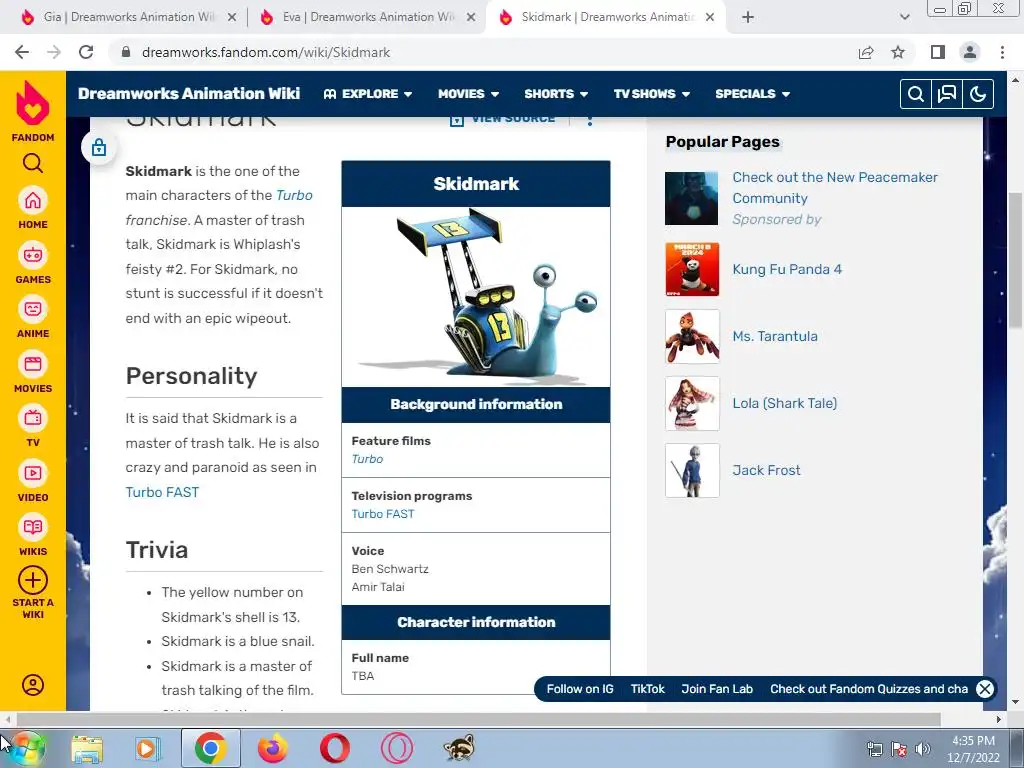This screenshot has width=1024, height=768.
Task: Open the Windows Start button
Action: [27, 748]
